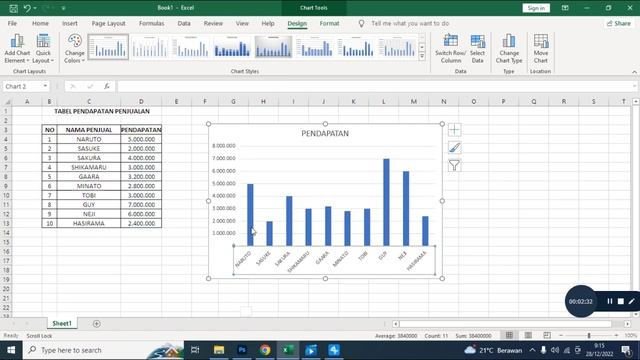The height and width of the screenshot is (360, 640).
Task: Click the zoom out minus button
Action: (561, 336)
